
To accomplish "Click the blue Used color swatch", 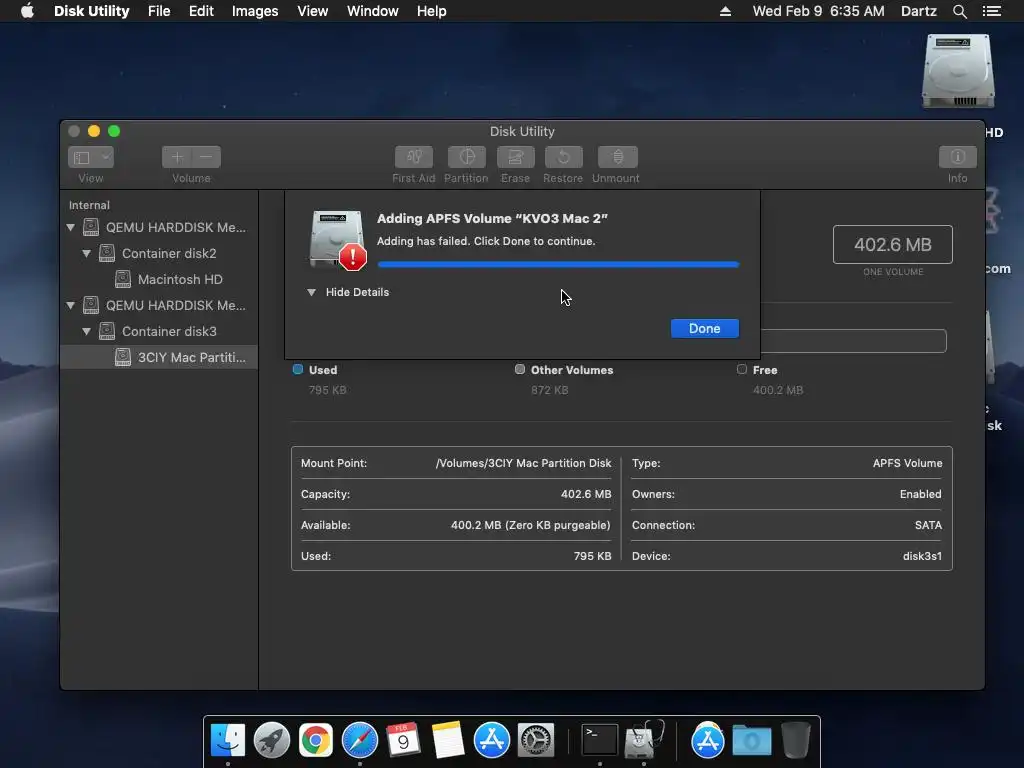I will pyautogui.click(x=298, y=369).
